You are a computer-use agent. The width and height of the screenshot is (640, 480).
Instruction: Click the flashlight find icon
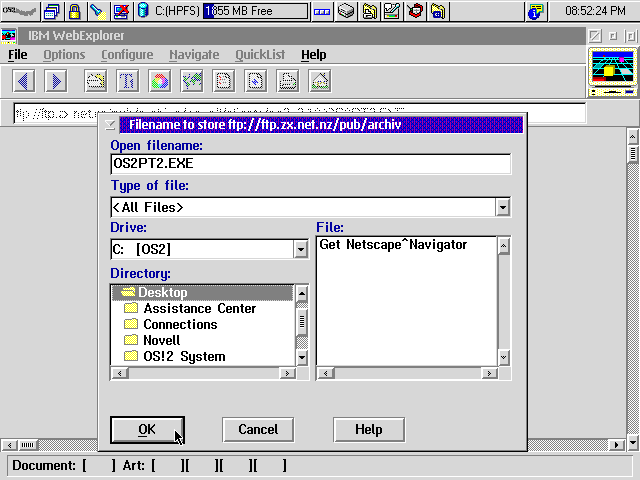pos(98,11)
